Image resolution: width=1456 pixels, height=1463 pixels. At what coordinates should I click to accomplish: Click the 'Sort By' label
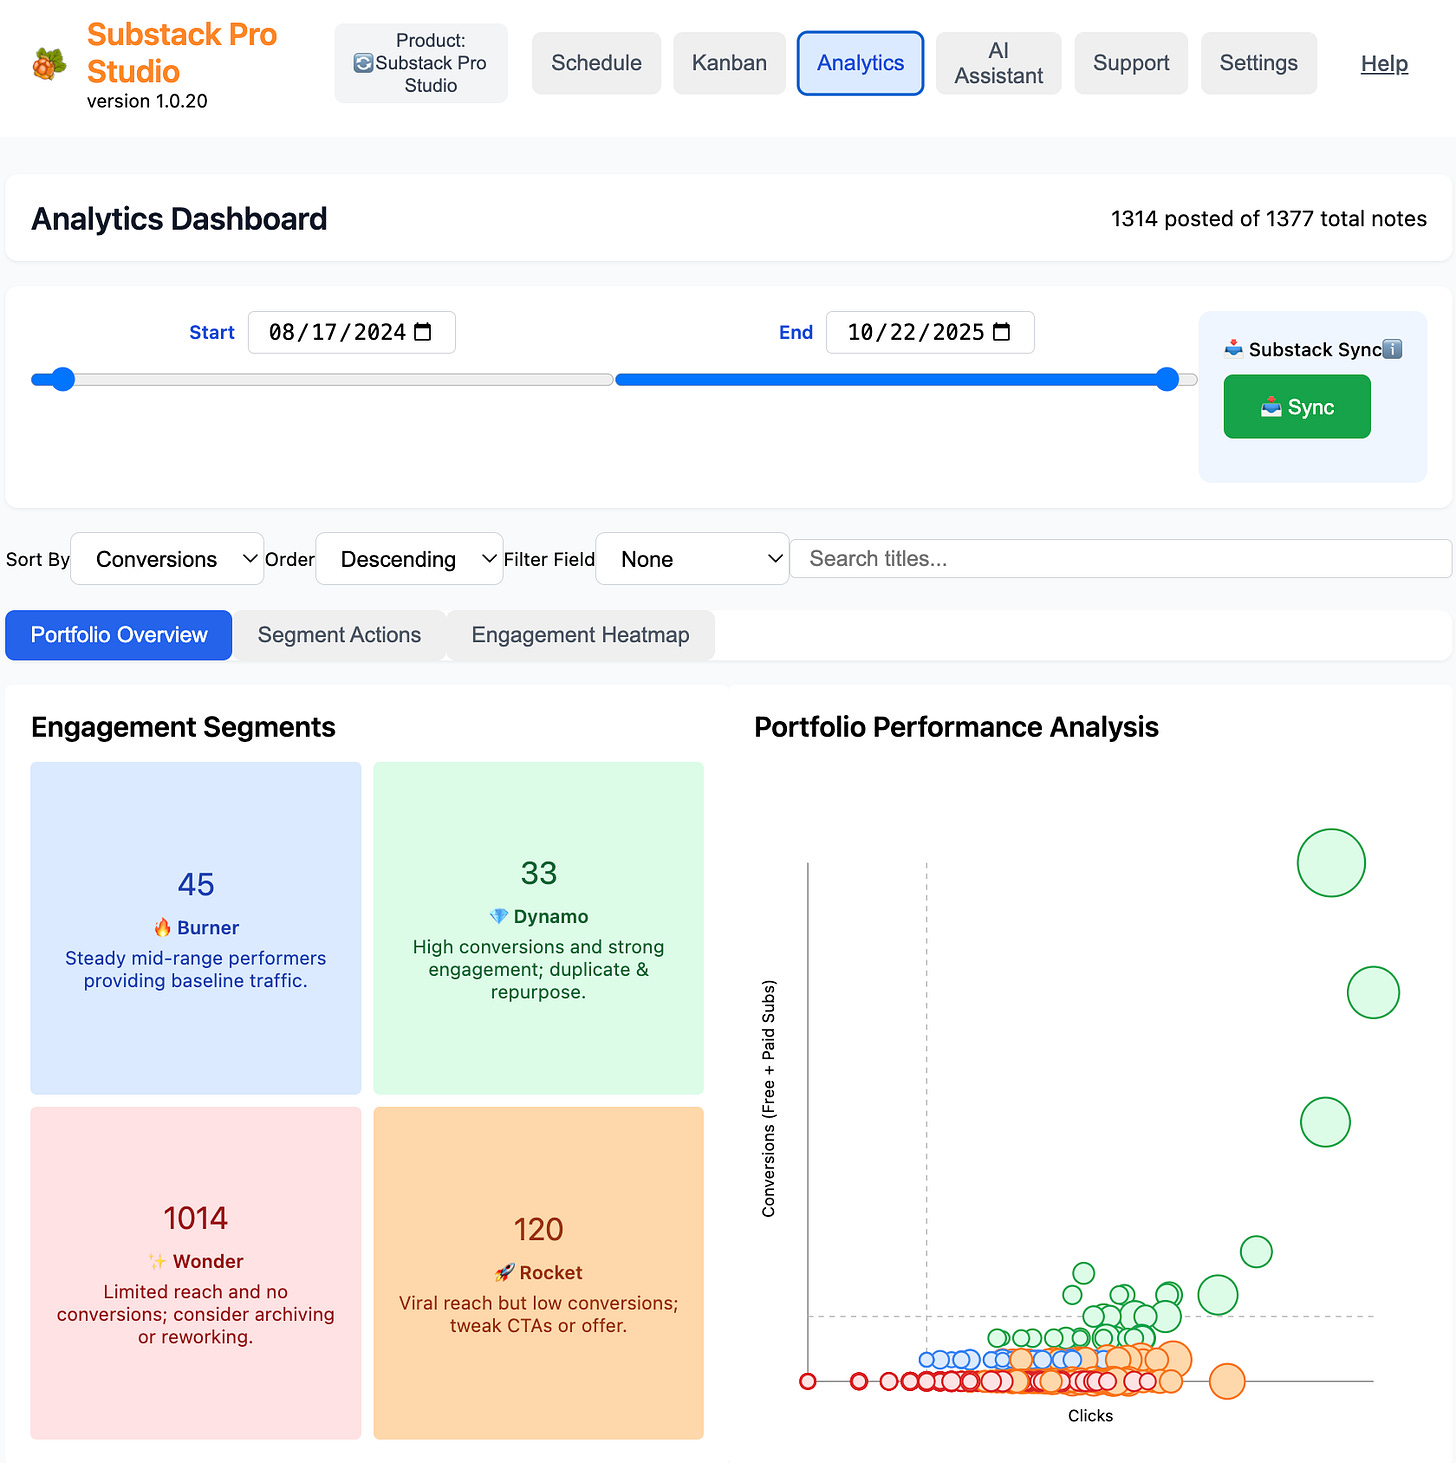(38, 559)
